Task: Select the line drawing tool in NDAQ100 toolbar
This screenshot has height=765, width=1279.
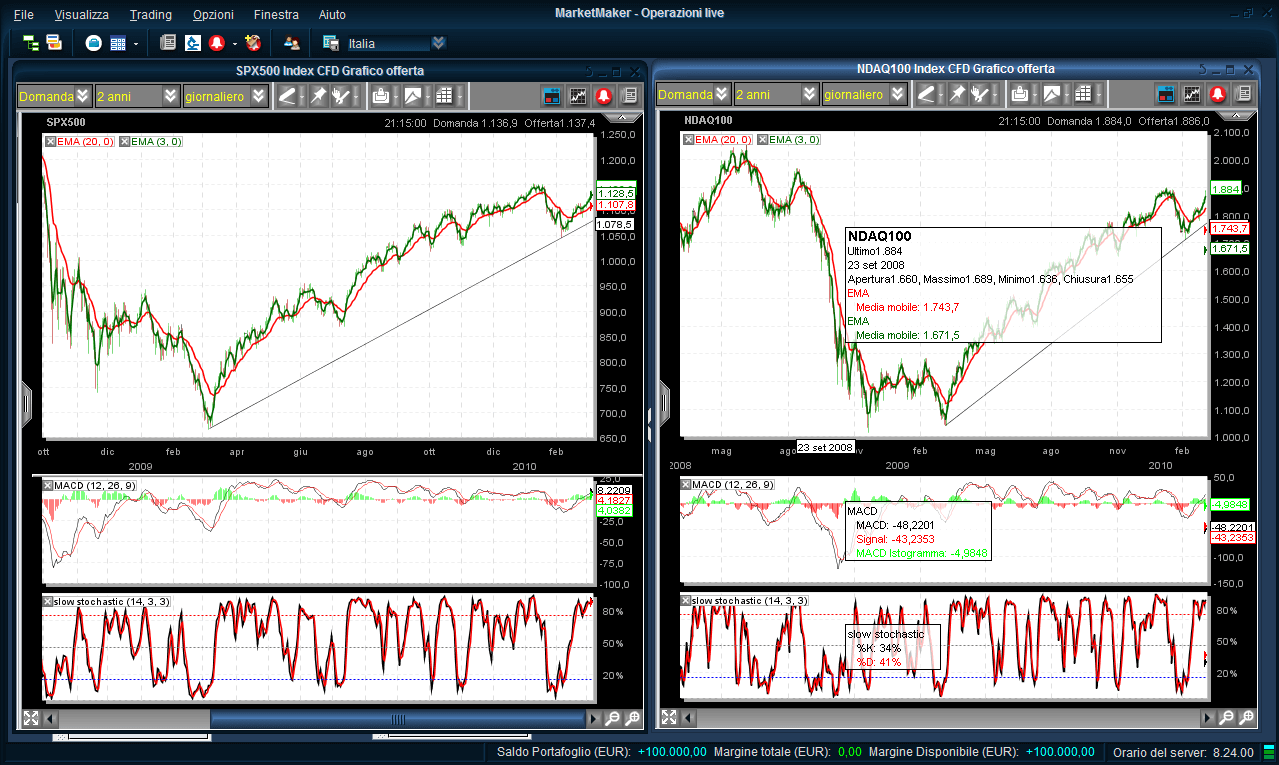Action: (926, 95)
